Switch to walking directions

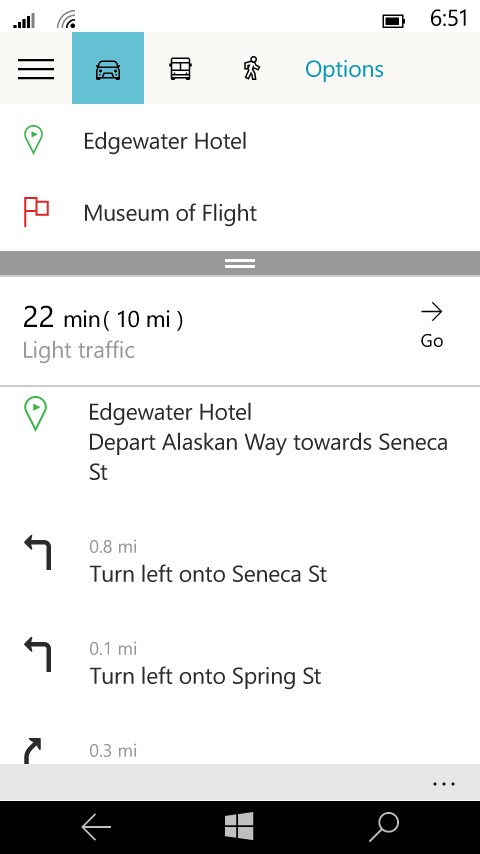click(x=251, y=69)
